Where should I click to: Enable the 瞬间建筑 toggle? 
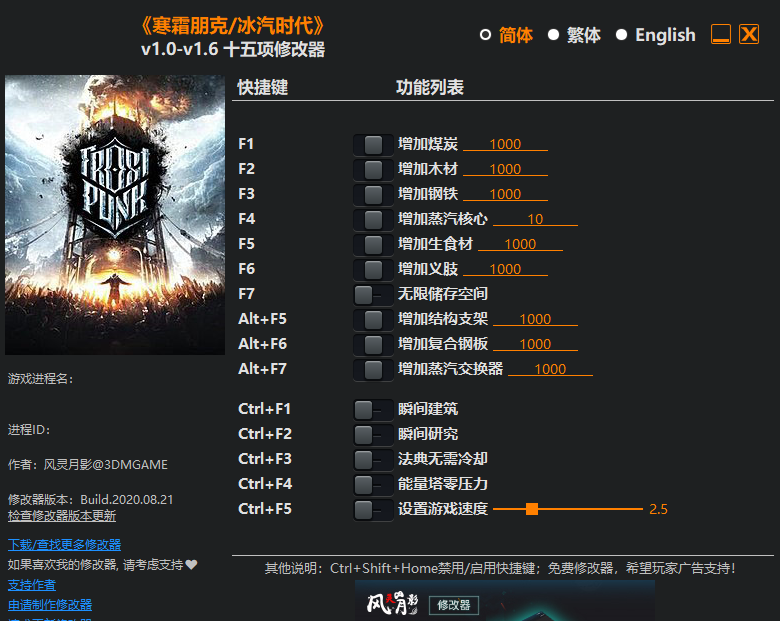coord(373,410)
